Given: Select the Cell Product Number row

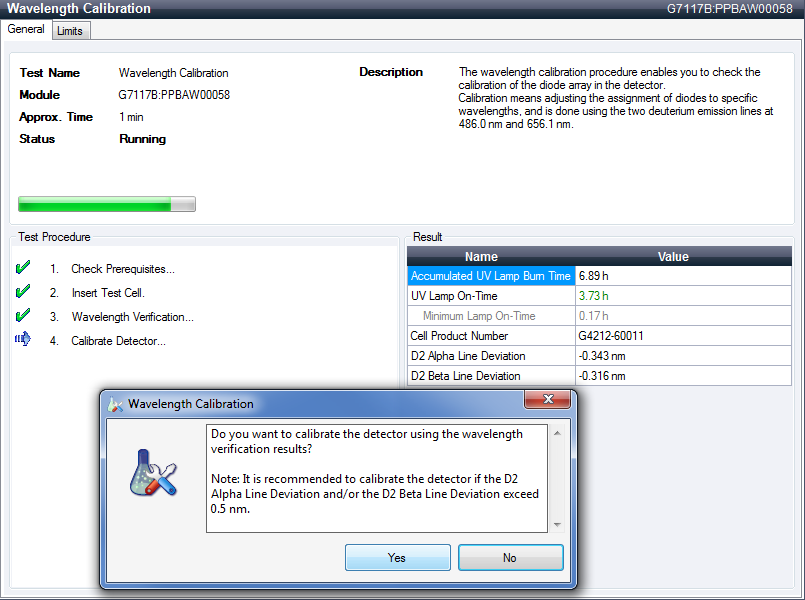Looking at the screenshot, I should [x=599, y=336].
